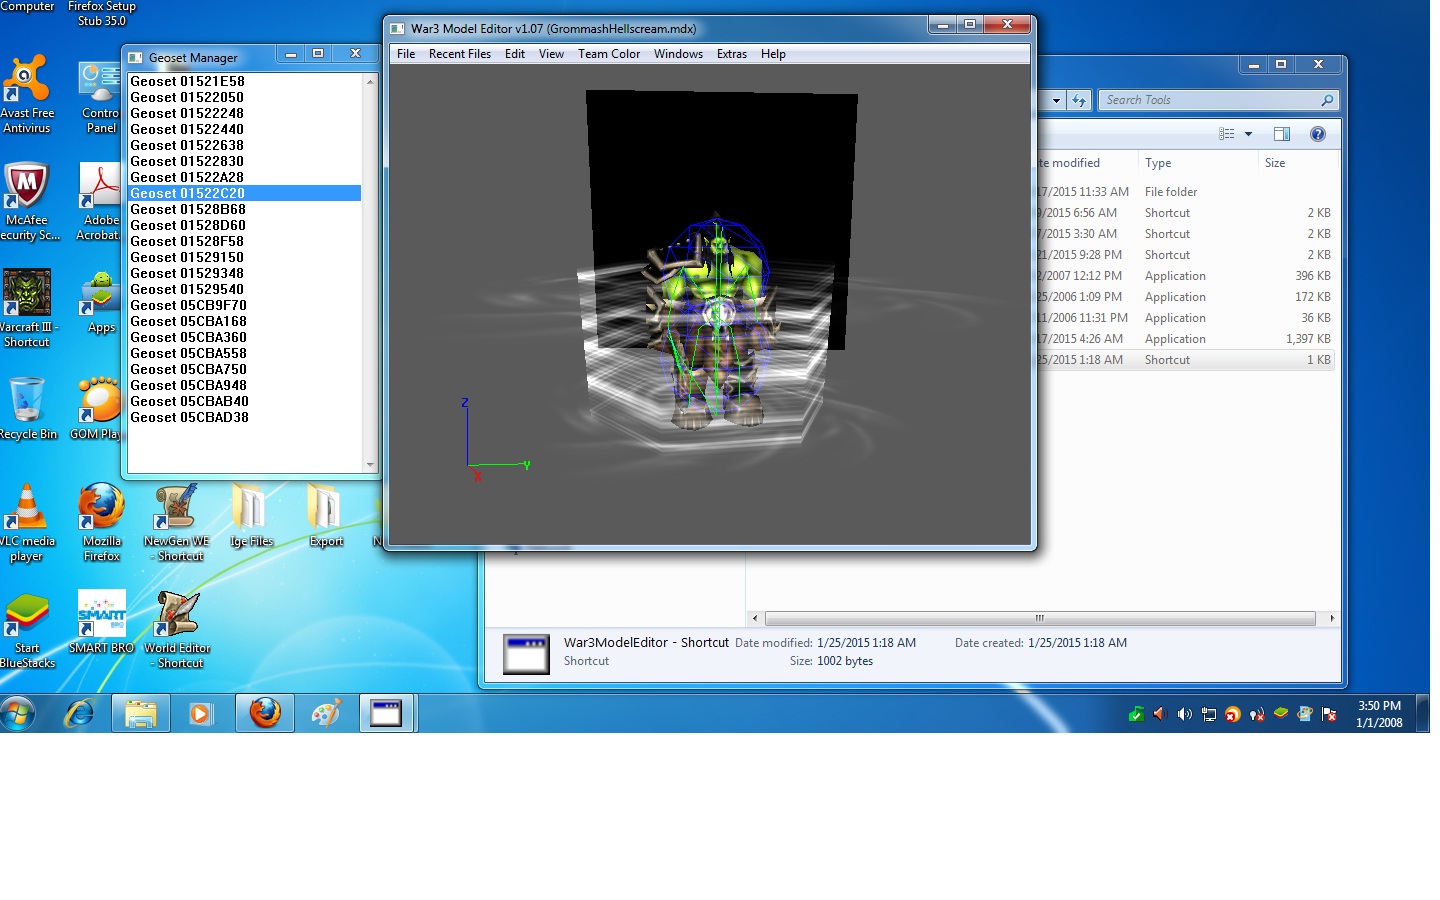This screenshot has height=900, width=1440.
Task: Open the Help menu in Model Editor
Action: (x=773, y=54)
